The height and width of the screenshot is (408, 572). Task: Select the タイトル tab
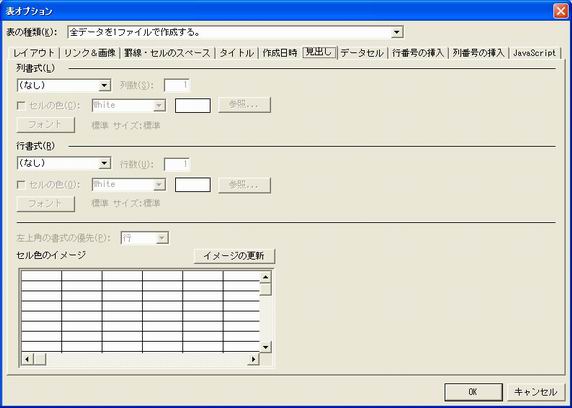tap(236, 53)
